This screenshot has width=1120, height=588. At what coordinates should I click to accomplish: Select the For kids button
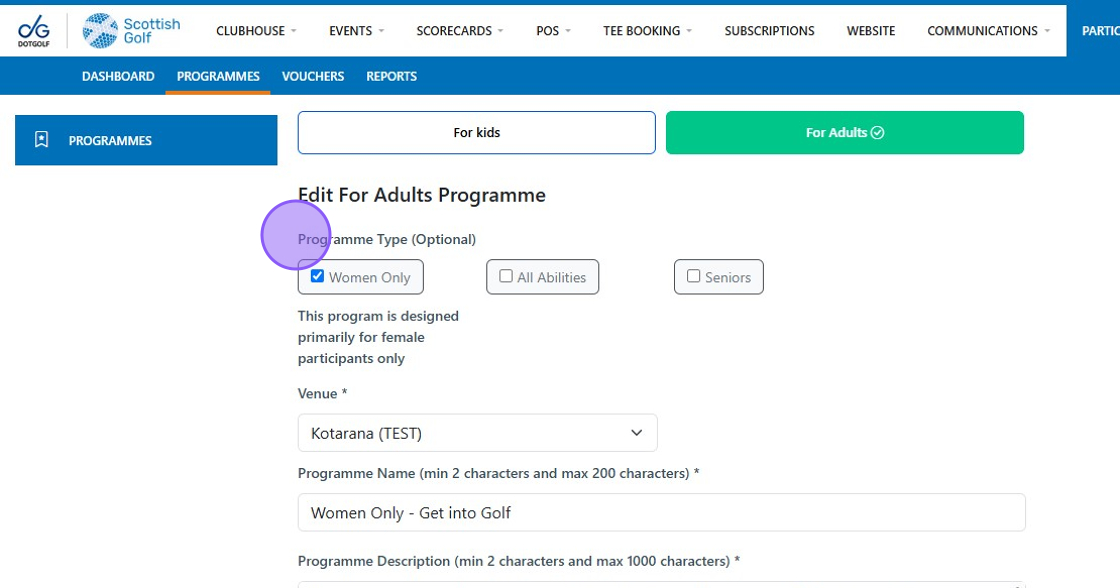click(476, 132)
